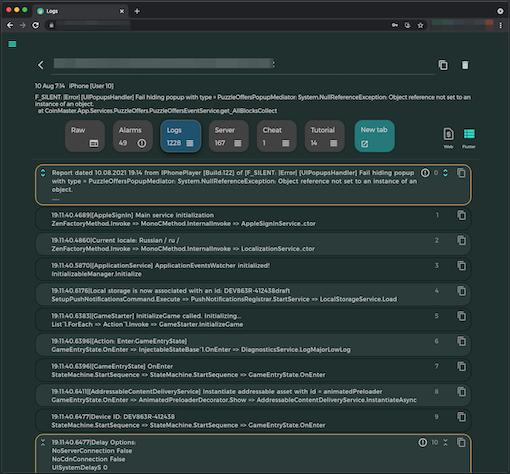Screen dimensions: 510x474
Task: Open the Alarms 49 tab
Action: point(133,136)
